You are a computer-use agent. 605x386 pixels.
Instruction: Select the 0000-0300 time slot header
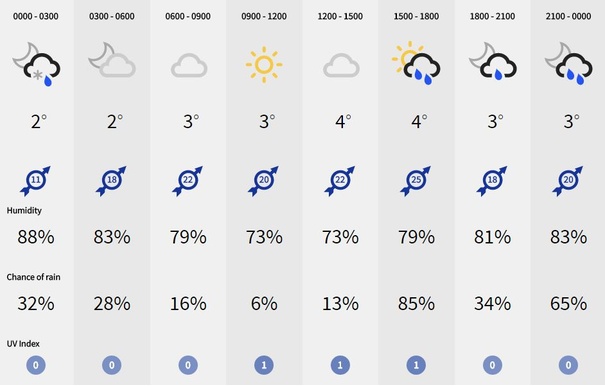[x=35, y=17]
